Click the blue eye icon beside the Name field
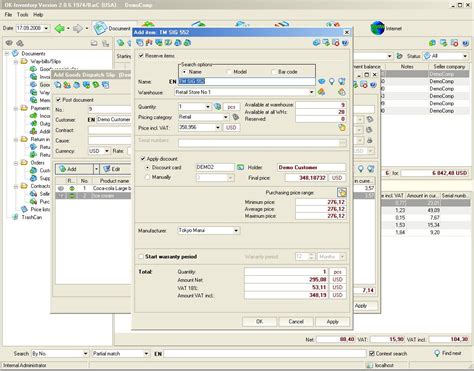This screenshot has width=474, height=371. tap(321, 81)
